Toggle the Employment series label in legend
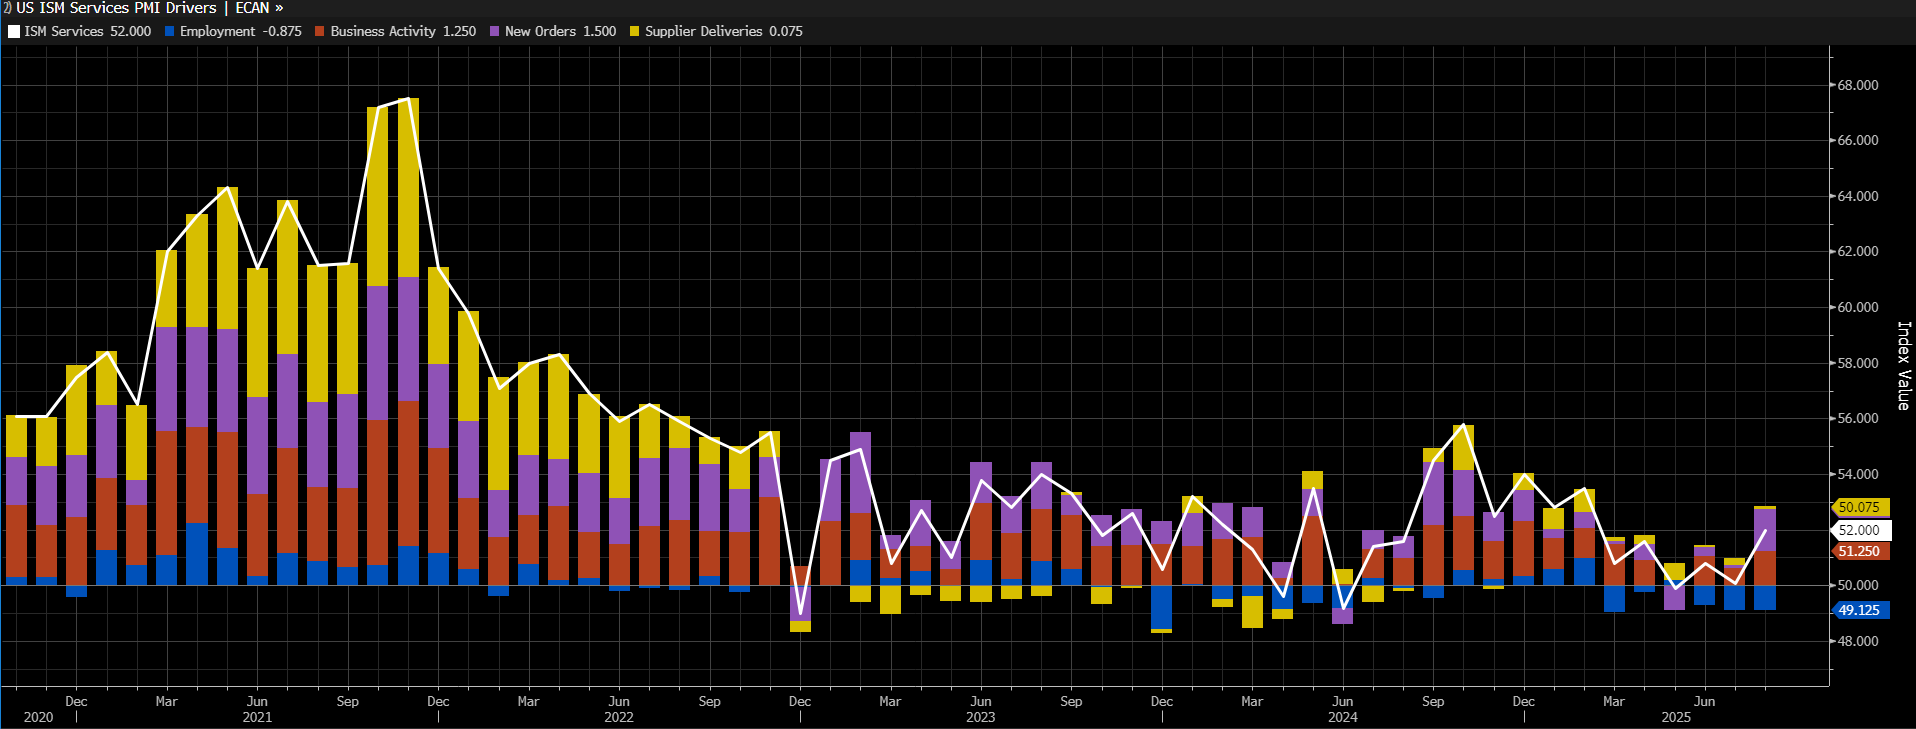Viewport: 1916px width, 729px height. coord(217,32)
